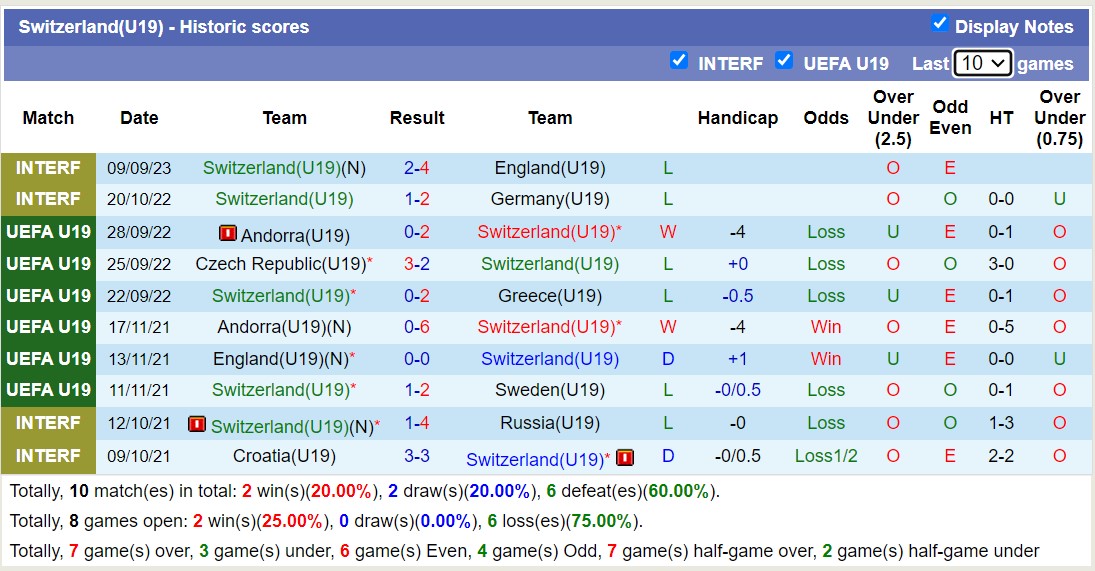
Task: Click the Russia(U19) team name
Action: [550, 423]
